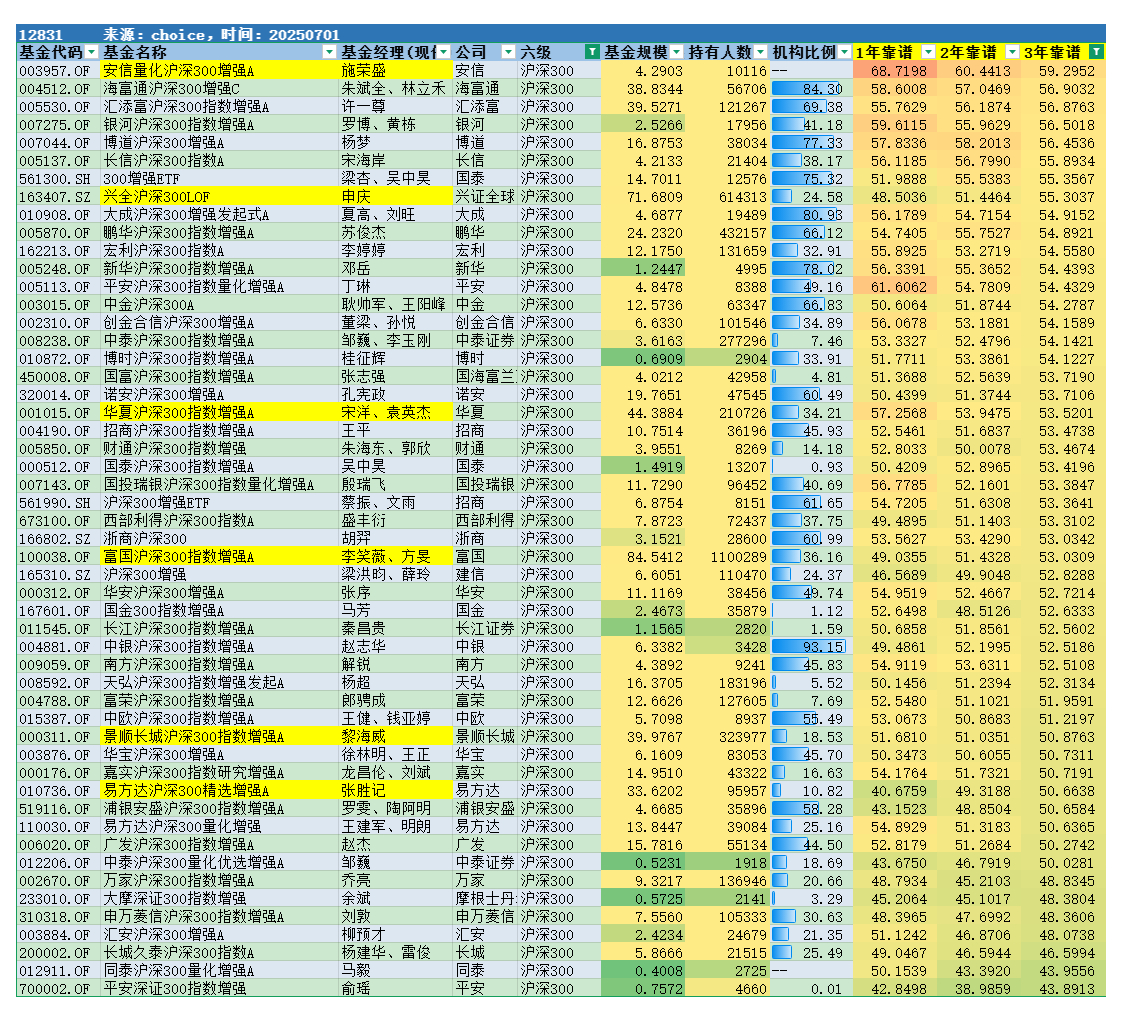This screenshot has height=1013, width=1122.
Task: Open the 公司 column filter dropdown
Action: 508,52
